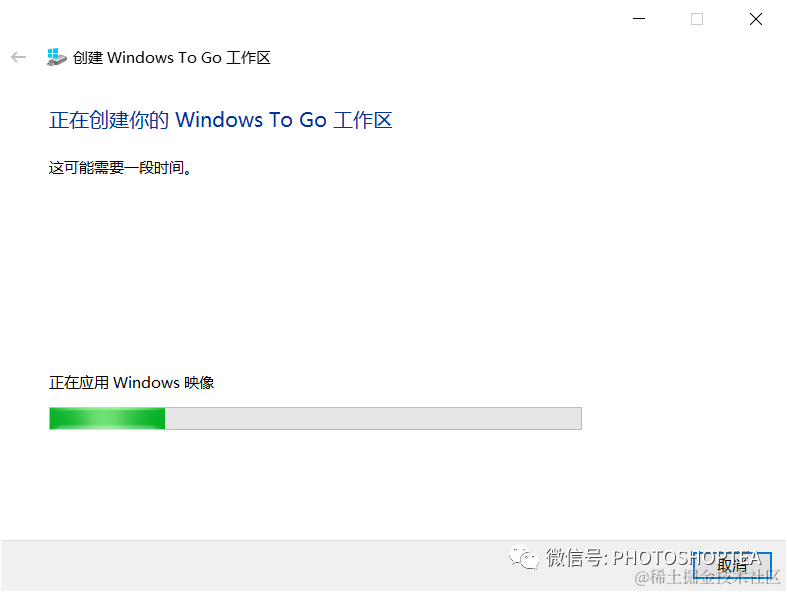Image resolution: width=787 pixels, height=592 pixels.
Task: Click the WeChat logo watermark
Action: point(523,557)
